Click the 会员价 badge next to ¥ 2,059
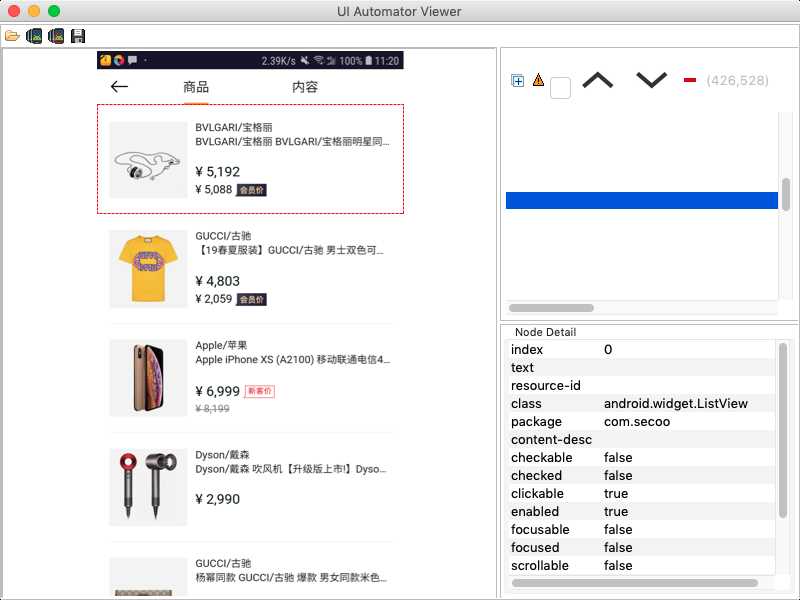The width and height of the screenshot is (800, 600). (252, 299)
